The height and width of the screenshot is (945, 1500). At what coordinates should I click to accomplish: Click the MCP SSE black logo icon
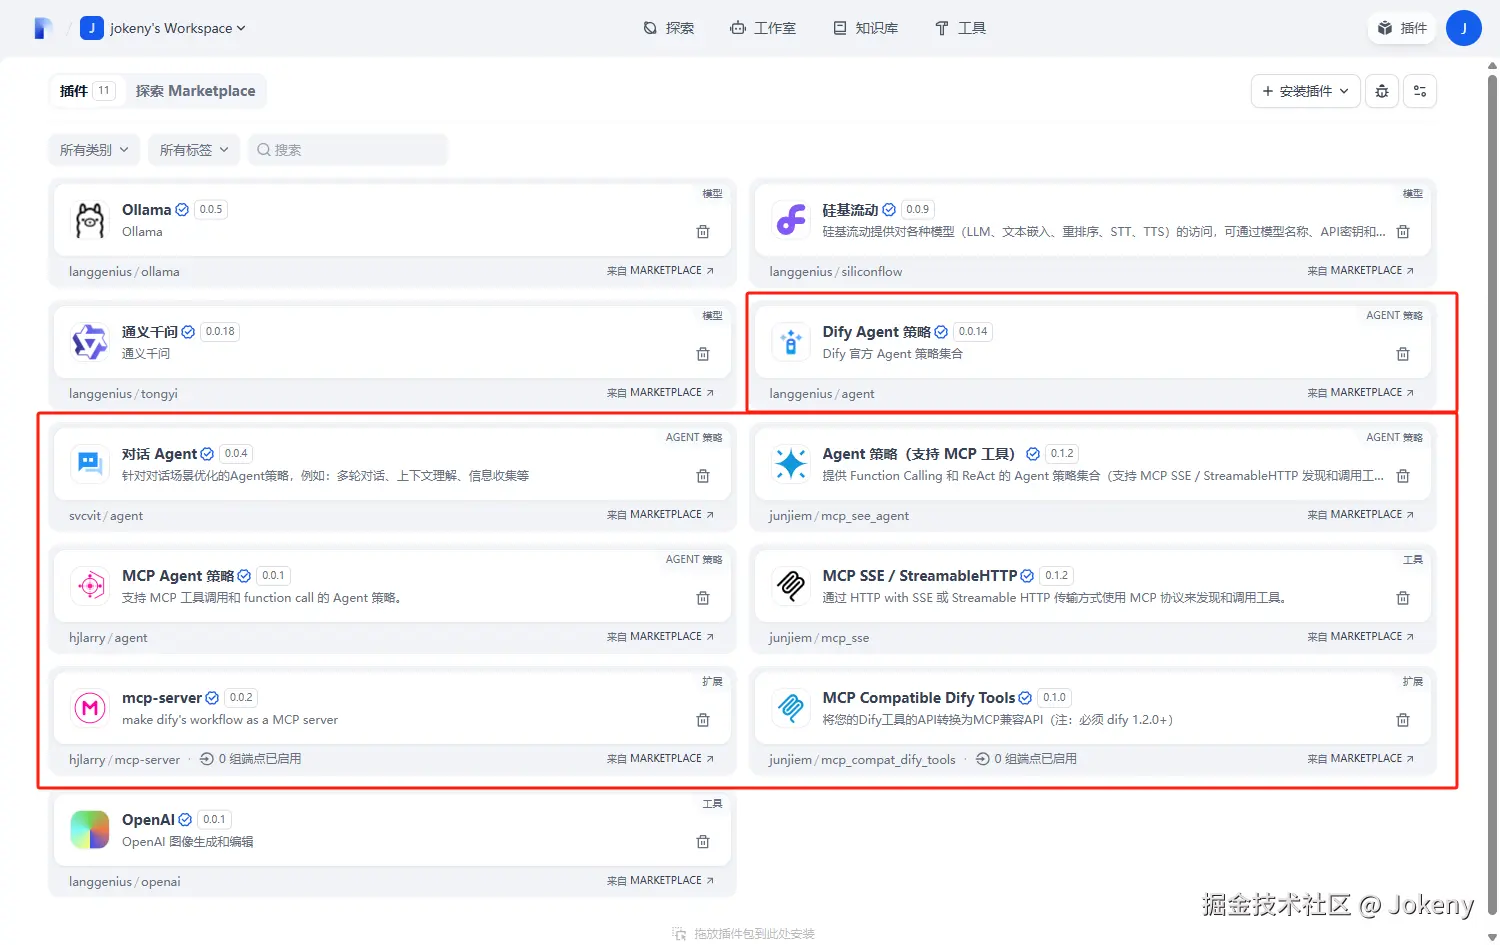tap(791, 586)
